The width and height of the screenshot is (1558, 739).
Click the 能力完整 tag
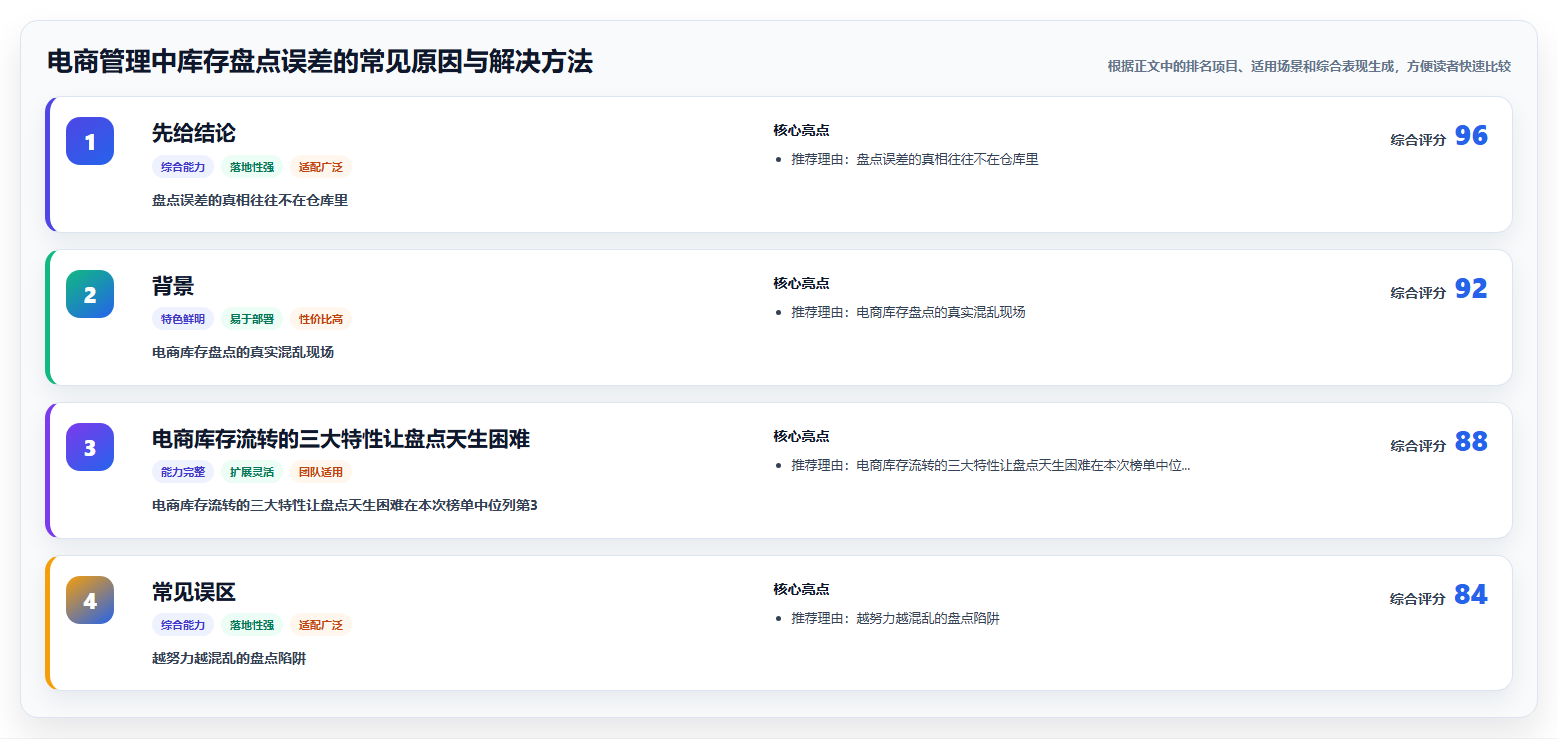tap(183, 472)
